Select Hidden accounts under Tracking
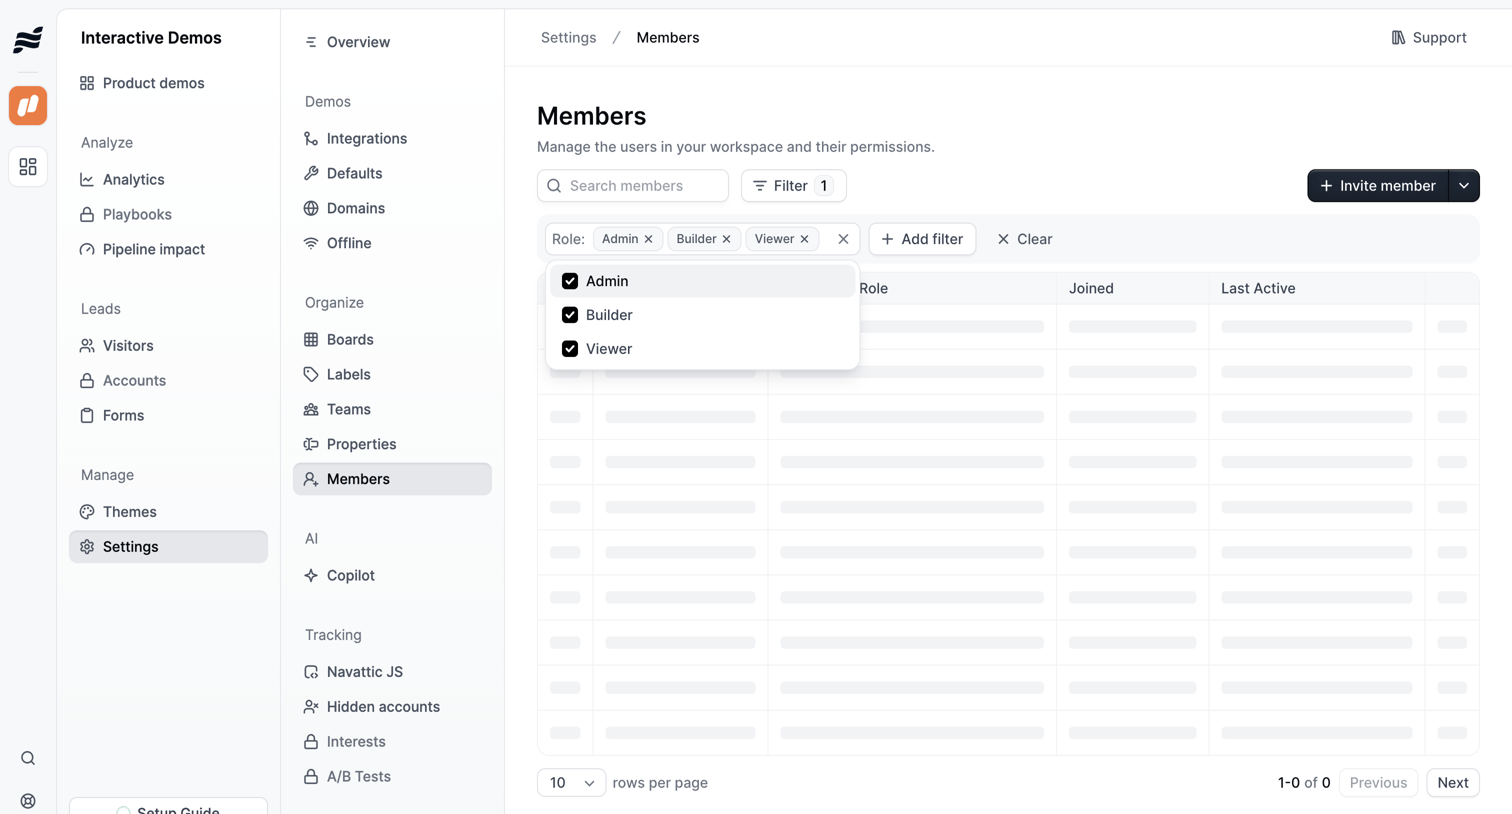 pos(392,707)
